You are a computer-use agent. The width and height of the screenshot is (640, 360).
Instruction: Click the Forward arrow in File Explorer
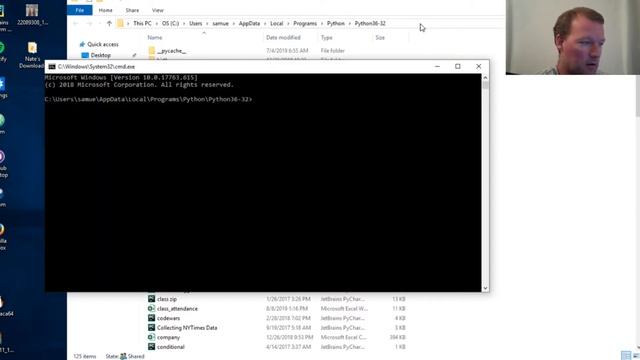[x=89, y=24]
